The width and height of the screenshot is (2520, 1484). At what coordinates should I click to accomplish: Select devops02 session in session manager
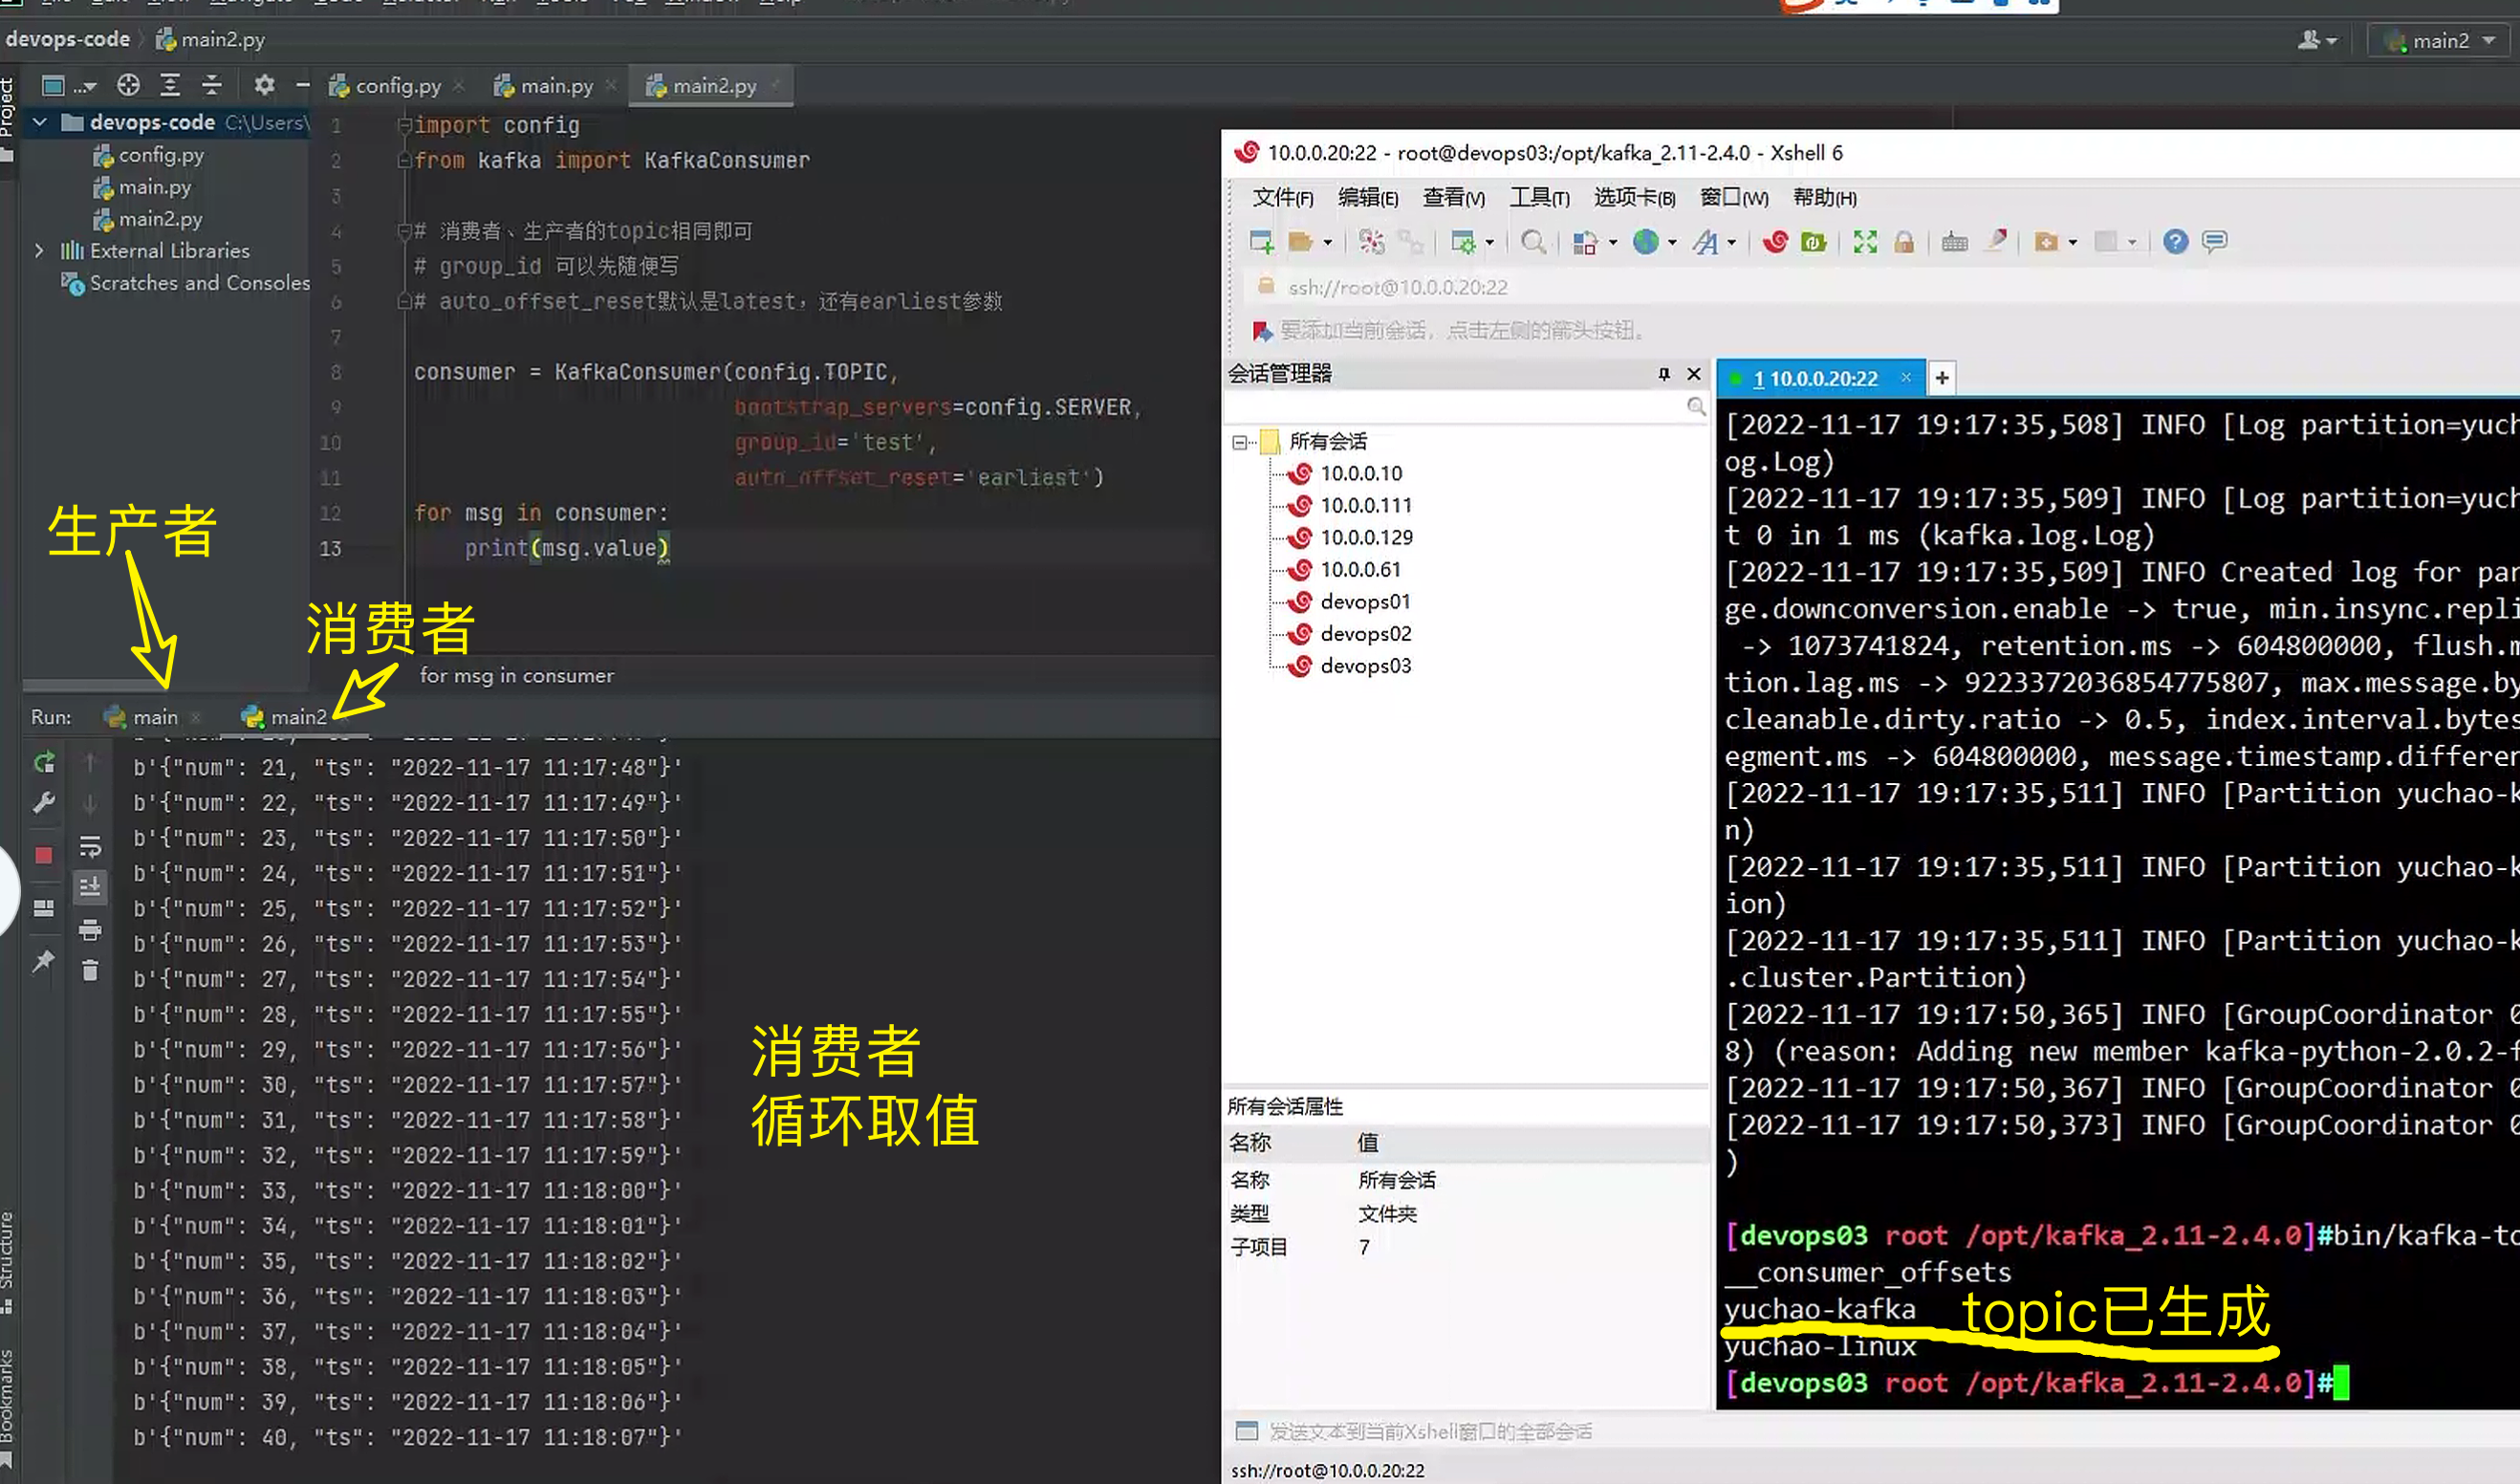coord(1364,633)
